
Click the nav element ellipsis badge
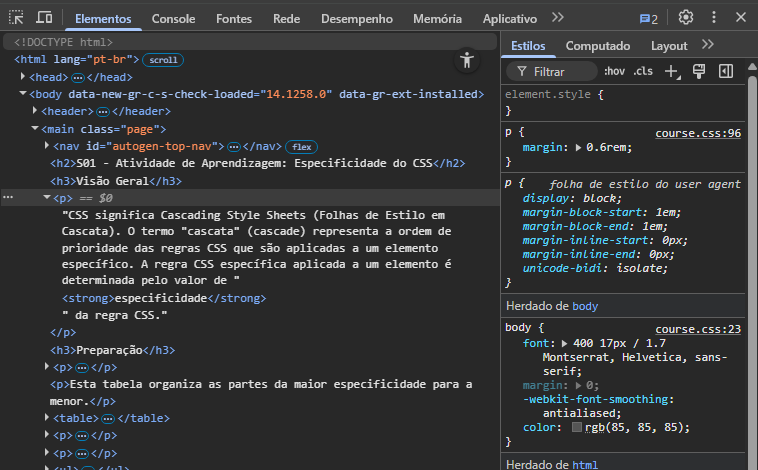(234, 147)
